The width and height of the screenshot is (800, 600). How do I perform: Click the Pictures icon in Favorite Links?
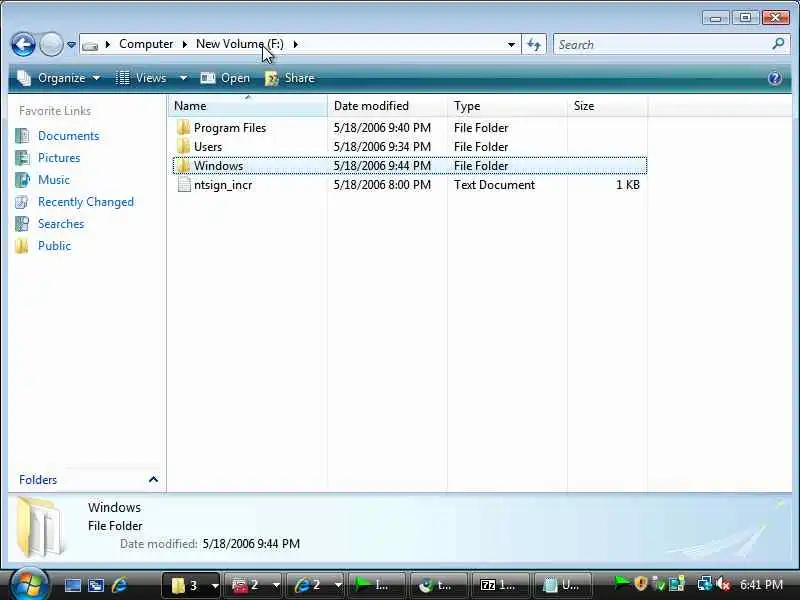click(22, 158)
